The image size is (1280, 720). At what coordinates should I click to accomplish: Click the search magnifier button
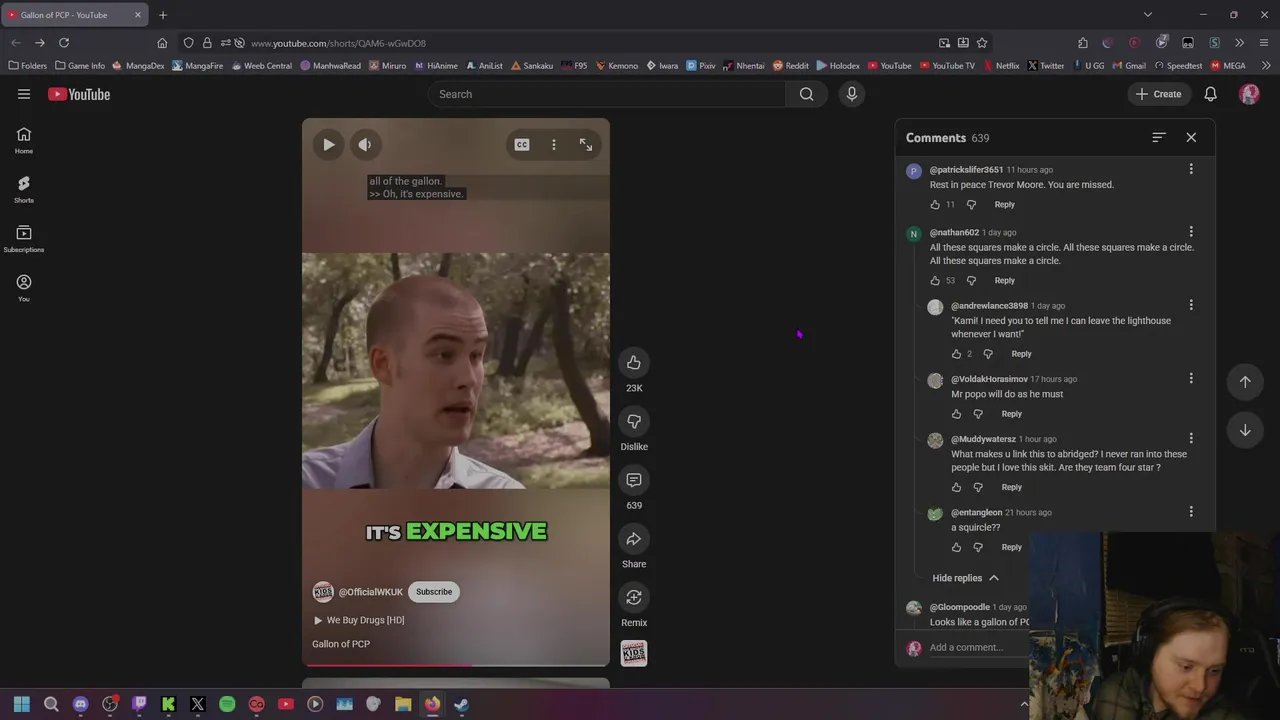(807, 94)
